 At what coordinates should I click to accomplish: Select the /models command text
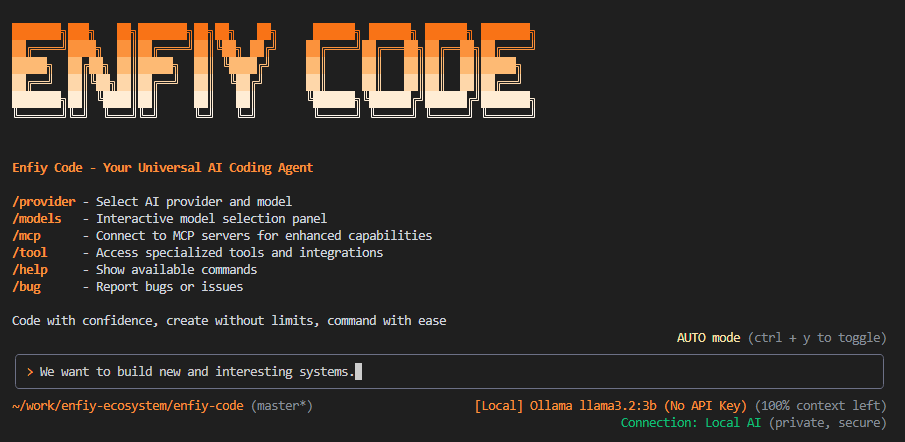37,219
